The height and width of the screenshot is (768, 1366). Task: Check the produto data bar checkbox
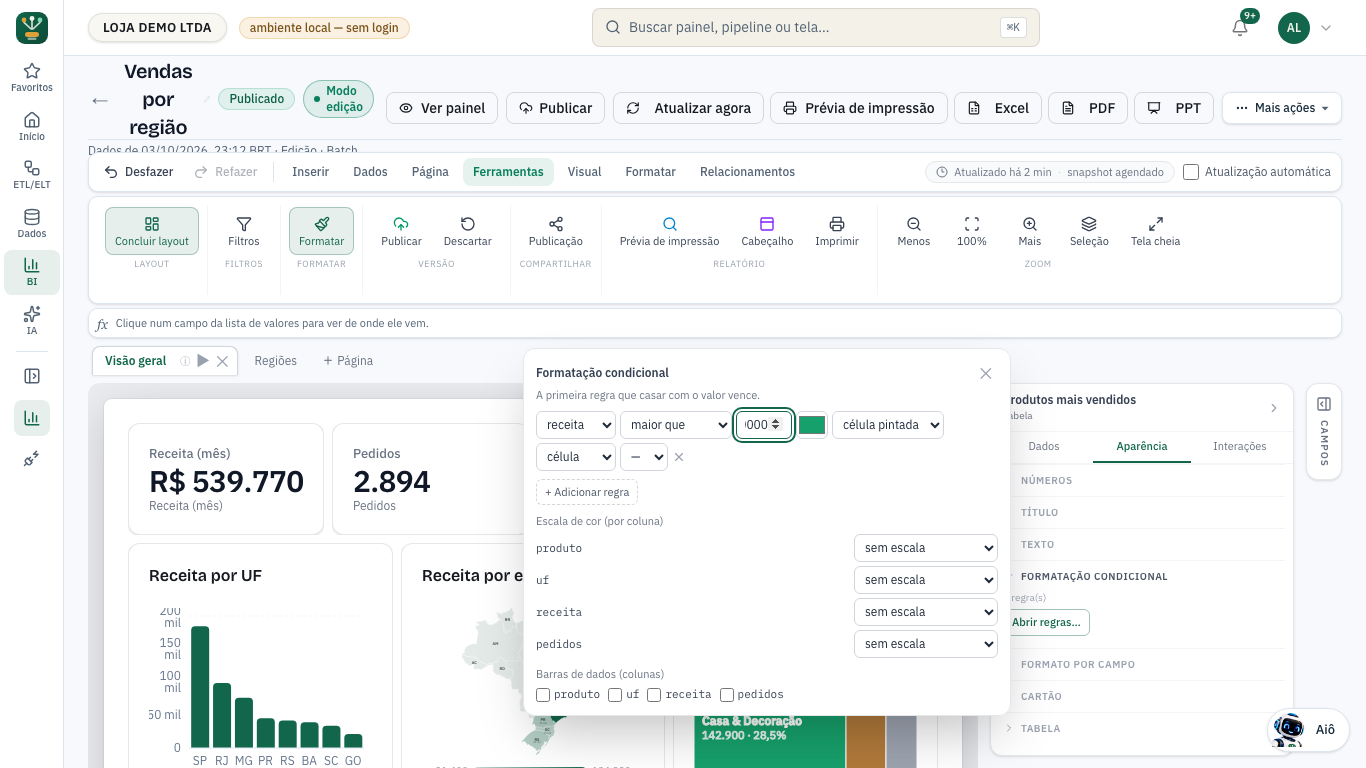[543, 694]
